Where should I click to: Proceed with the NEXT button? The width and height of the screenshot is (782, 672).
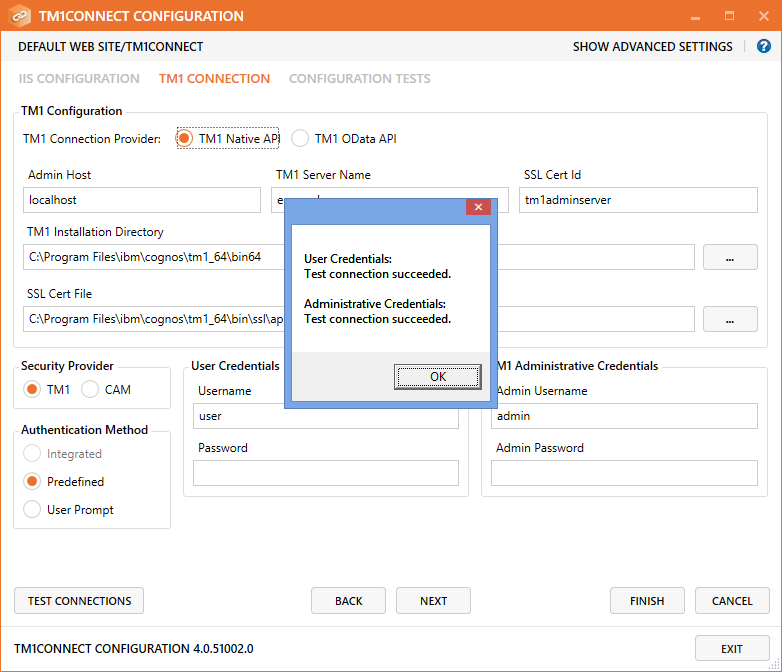[x=433, y=601]
